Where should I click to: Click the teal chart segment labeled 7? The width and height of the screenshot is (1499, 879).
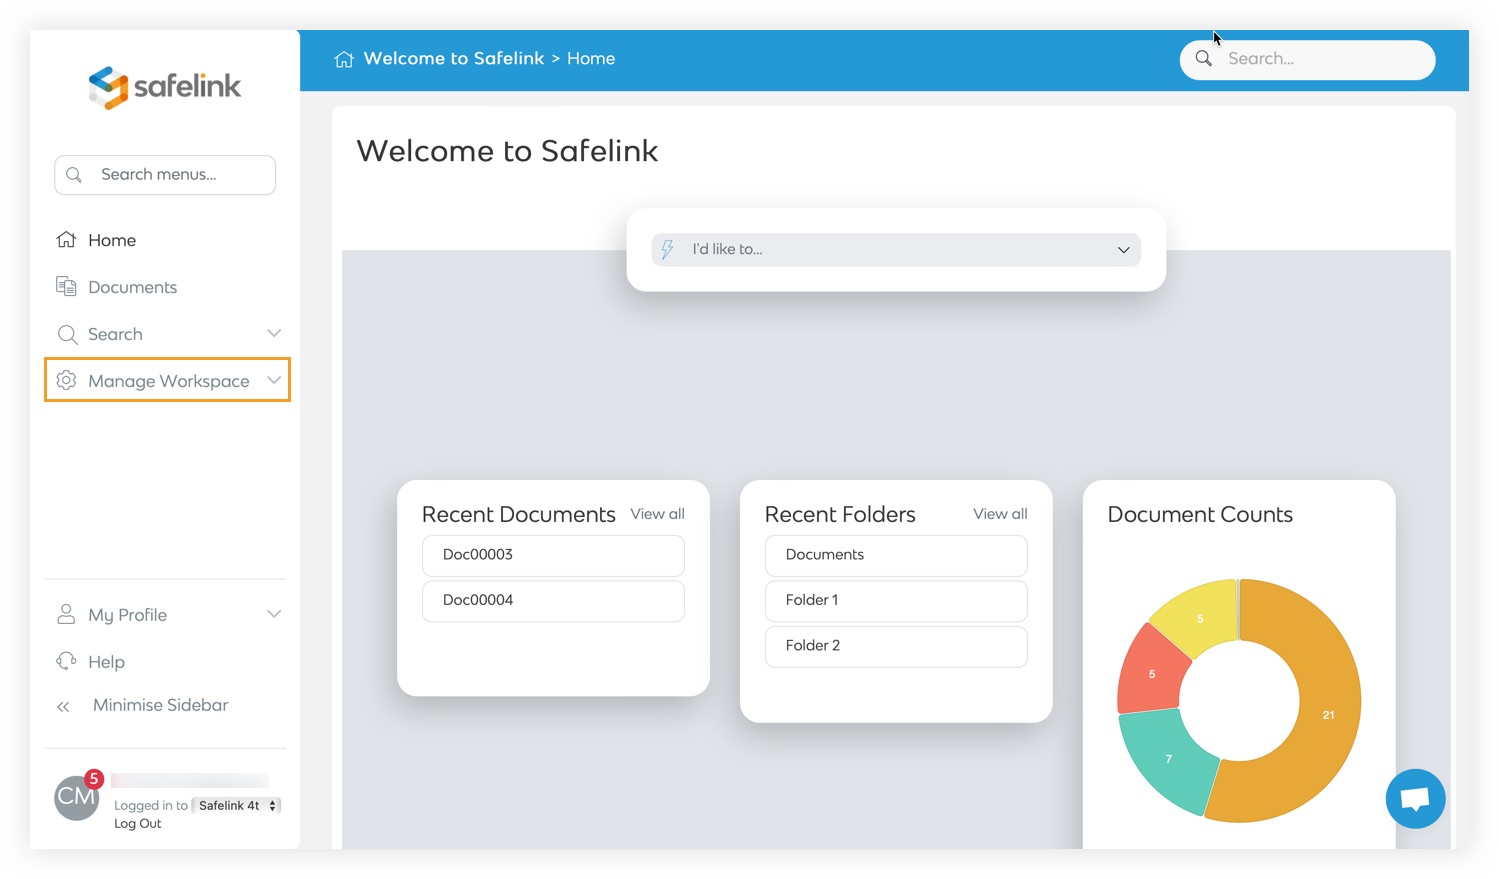1168,759
